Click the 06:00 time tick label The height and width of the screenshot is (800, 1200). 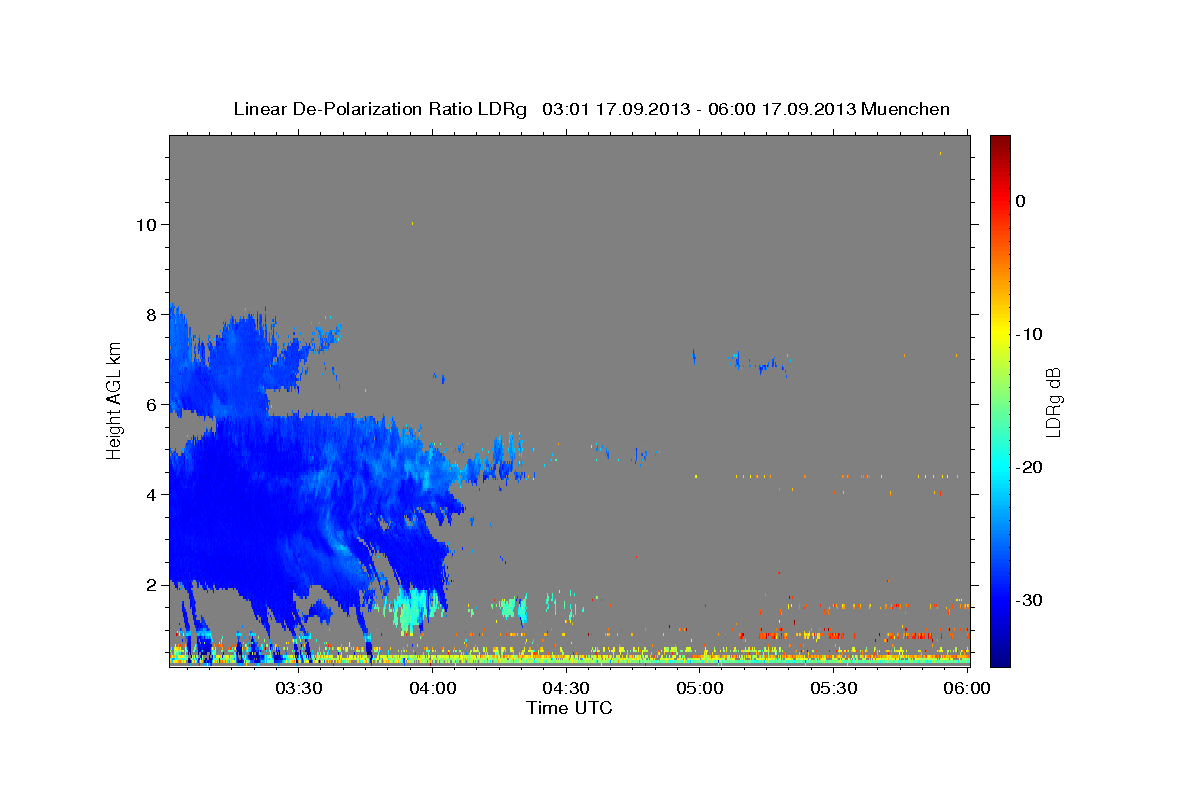(x=967, y=688)
